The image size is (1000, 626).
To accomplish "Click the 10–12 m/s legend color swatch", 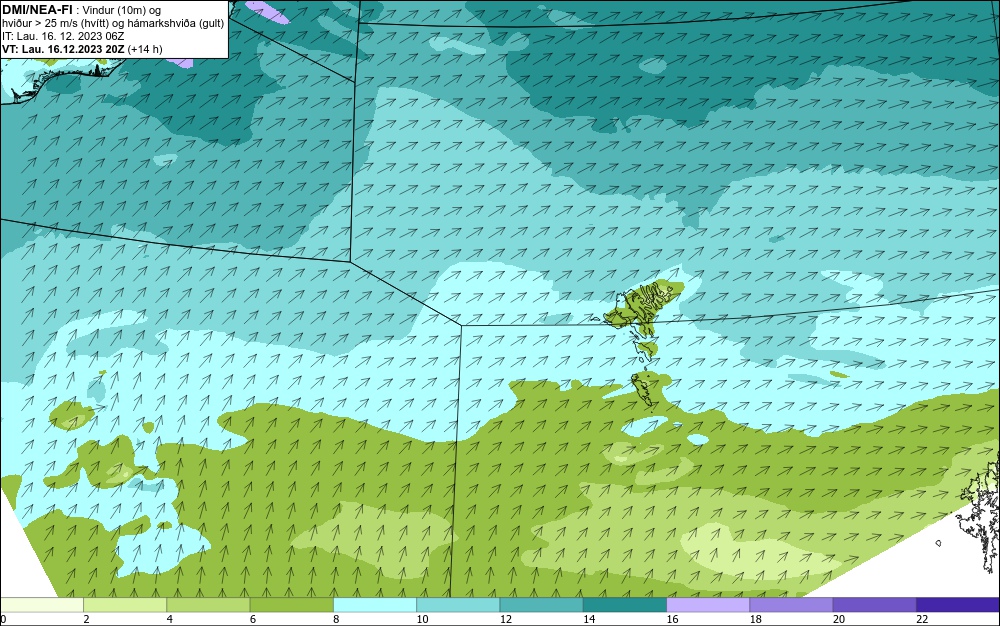I will click(x=458, y=604).
